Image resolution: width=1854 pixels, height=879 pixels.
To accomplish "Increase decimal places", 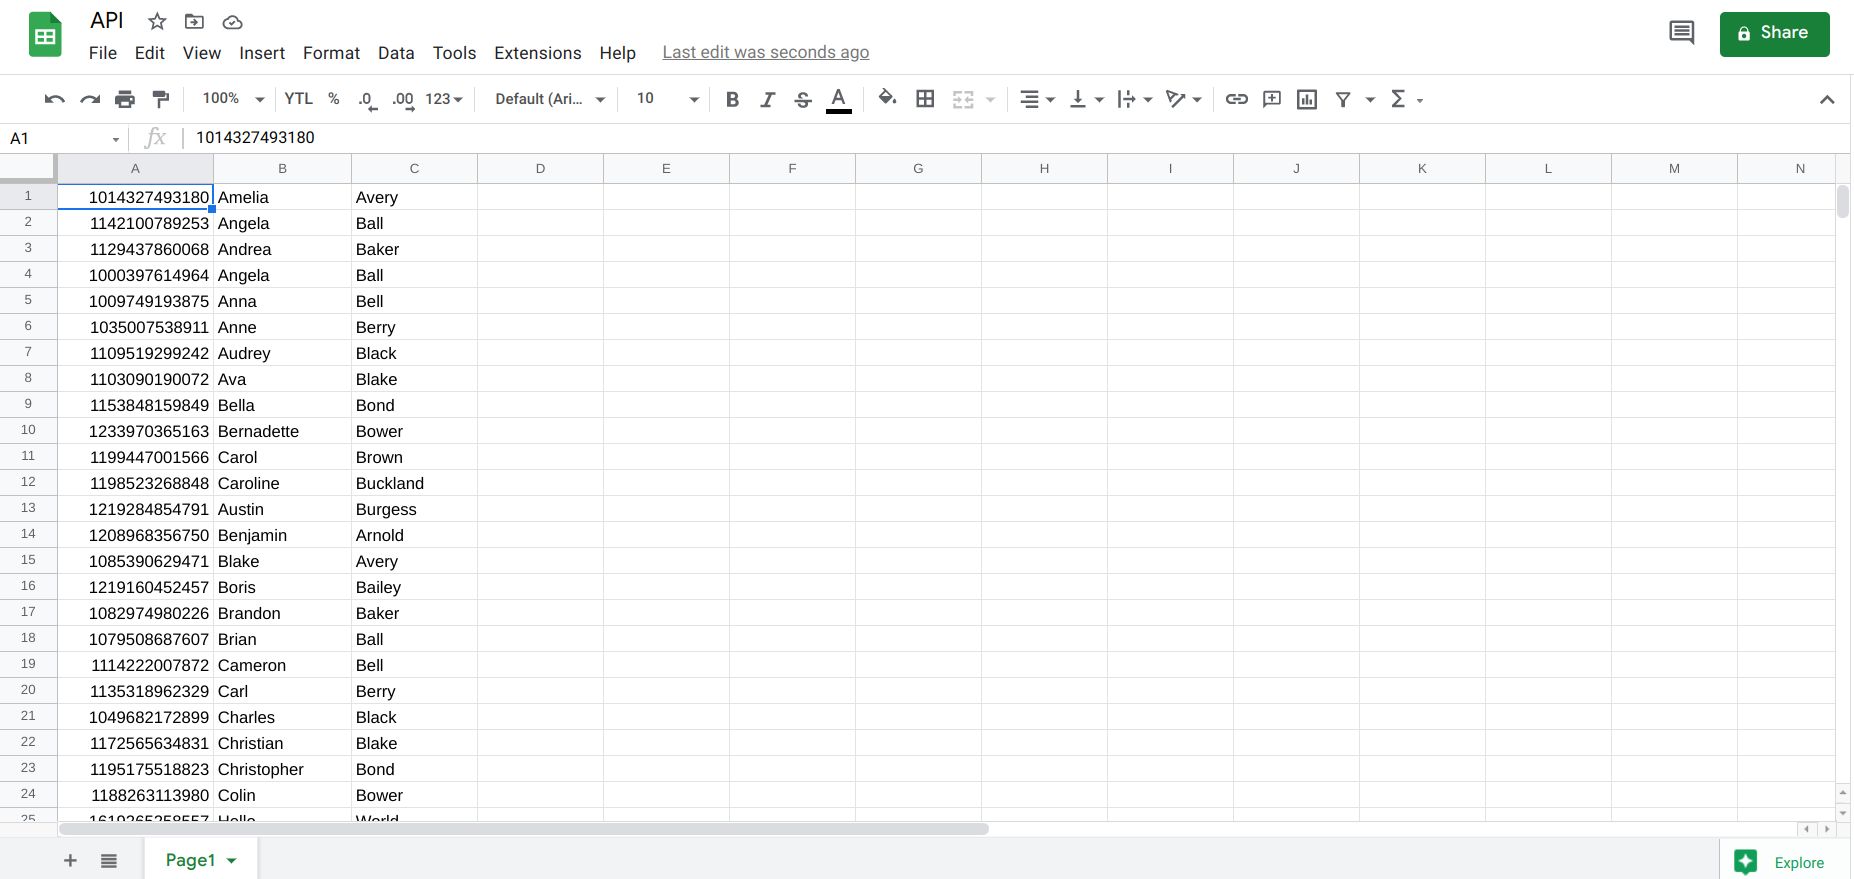I will [x=403, y=99].
